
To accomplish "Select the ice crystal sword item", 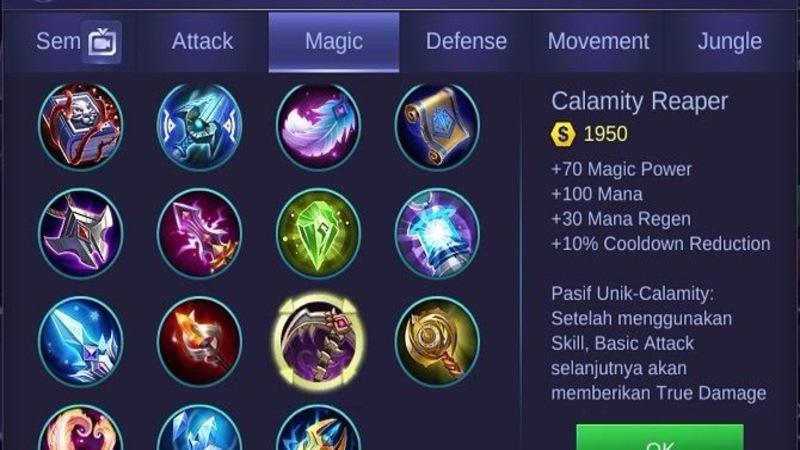I will tap(81, 341).
